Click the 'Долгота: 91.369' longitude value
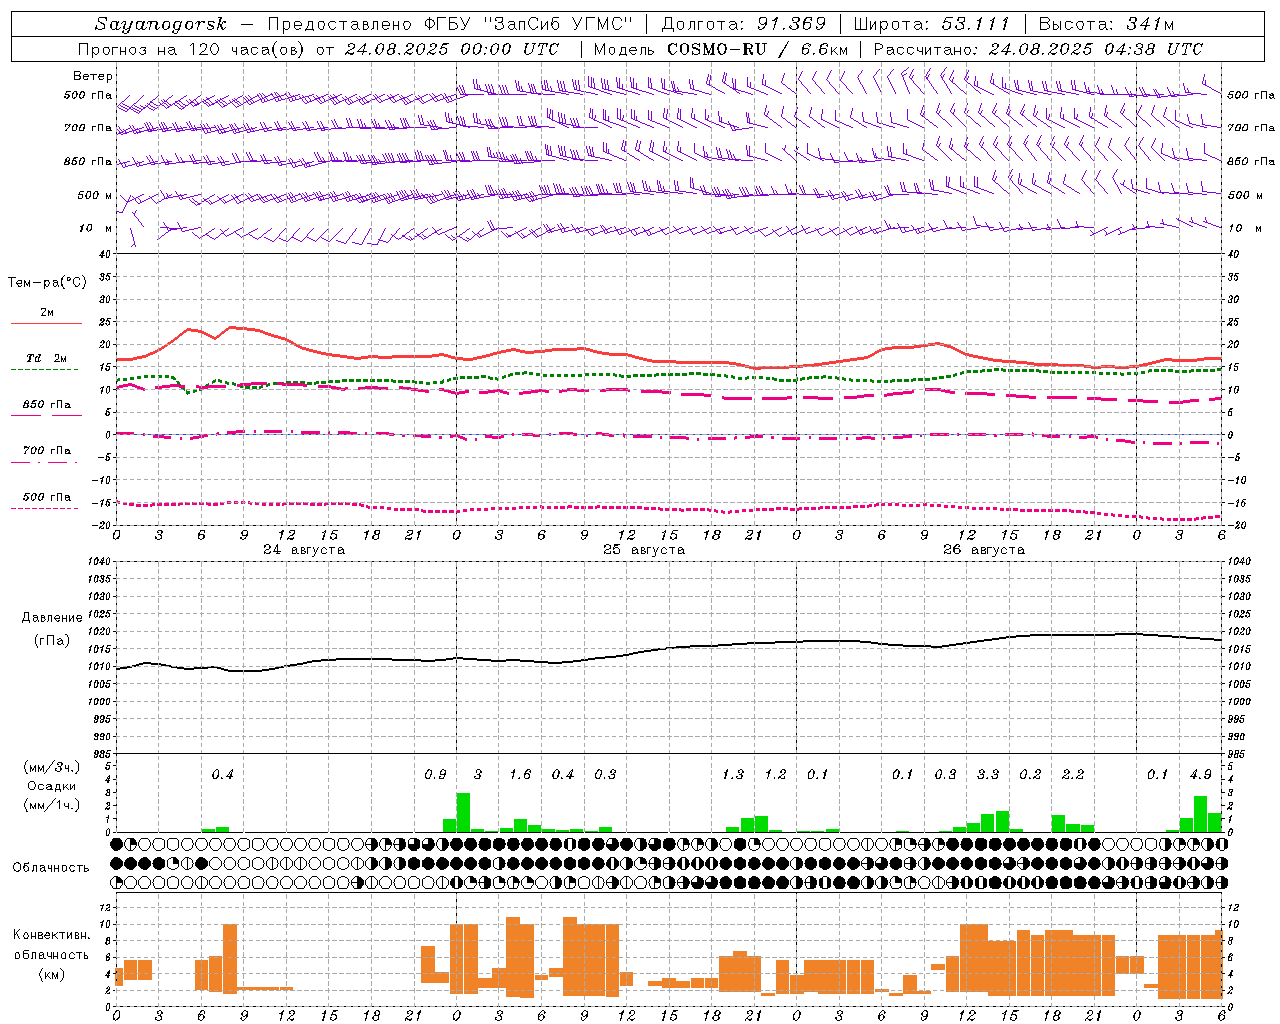Image resolution: width=1280 pixels, height=1024 pixels. pyautogui.click(x=744, y=24)
